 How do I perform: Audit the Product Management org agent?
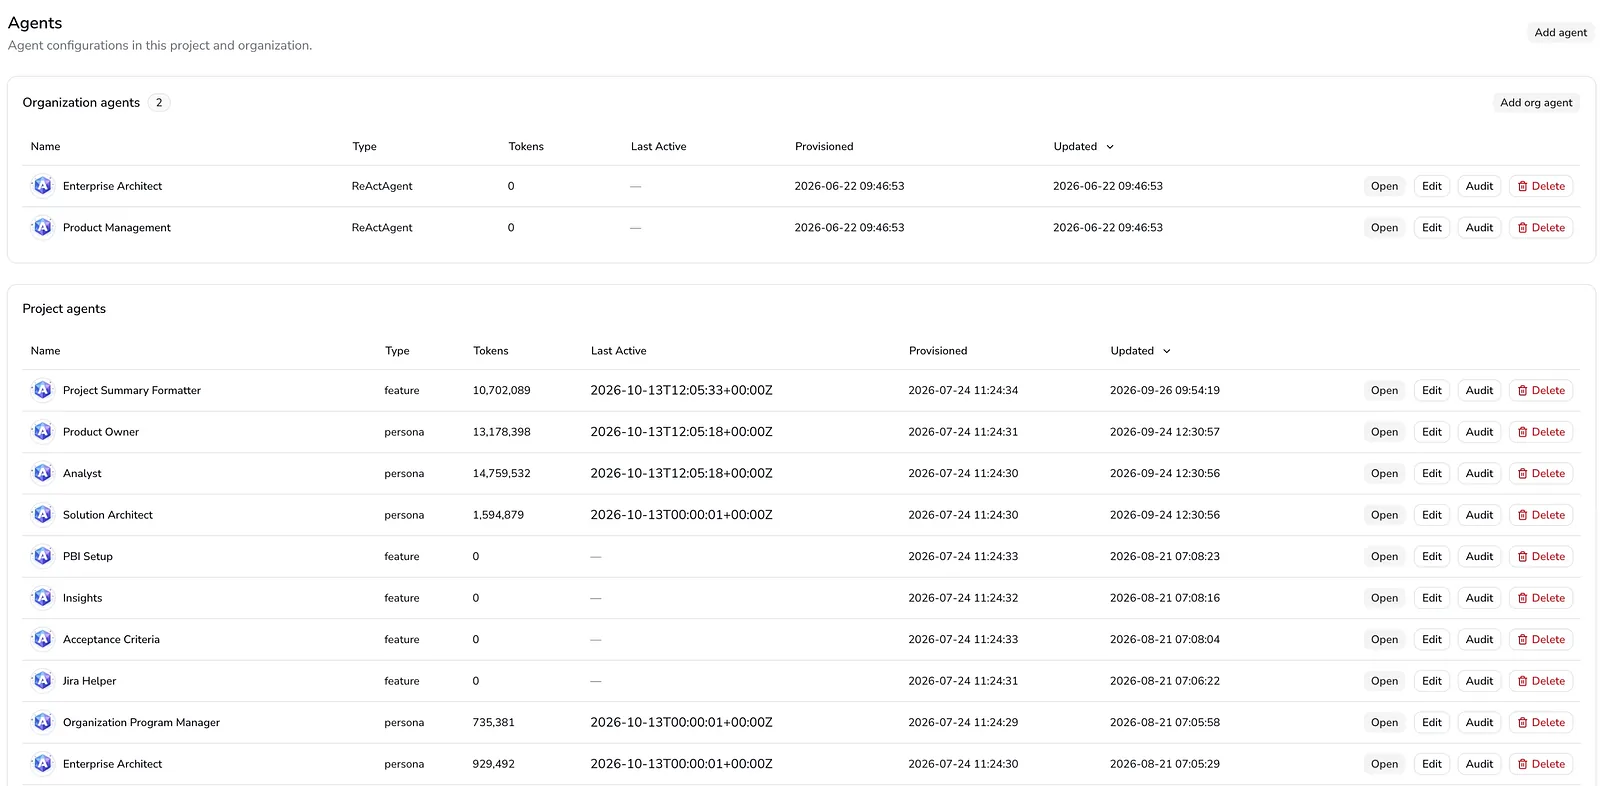coord(1479,228)
